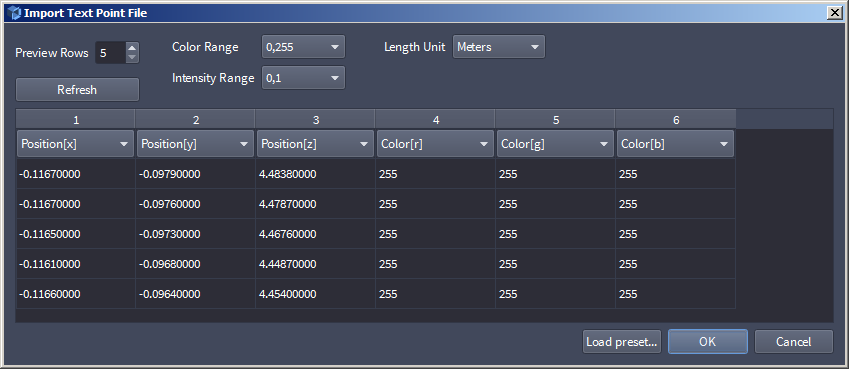Confirm import with OK button
Screen dimensions: 849x369
(708, 342)
